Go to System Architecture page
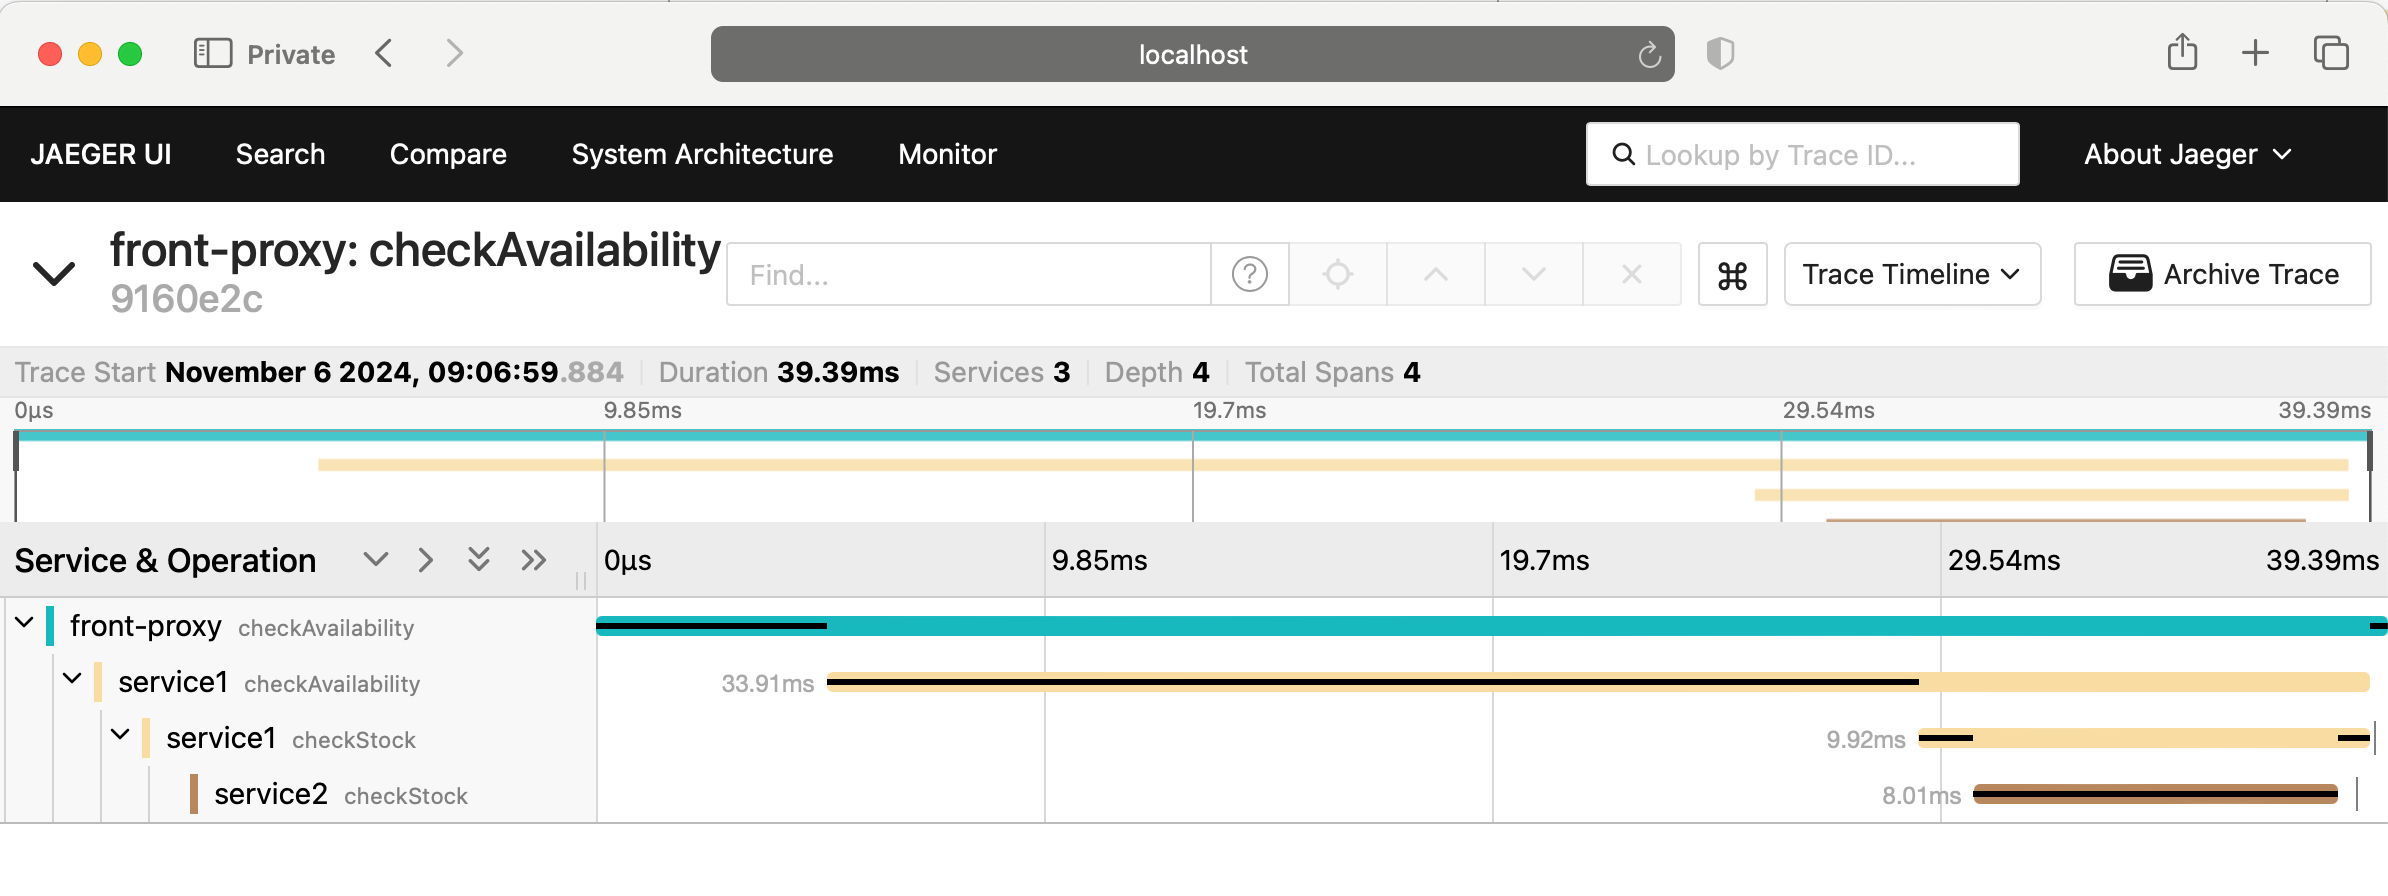Image resolution: width=2388 pixels, height=896 pixels. [702, 155]
